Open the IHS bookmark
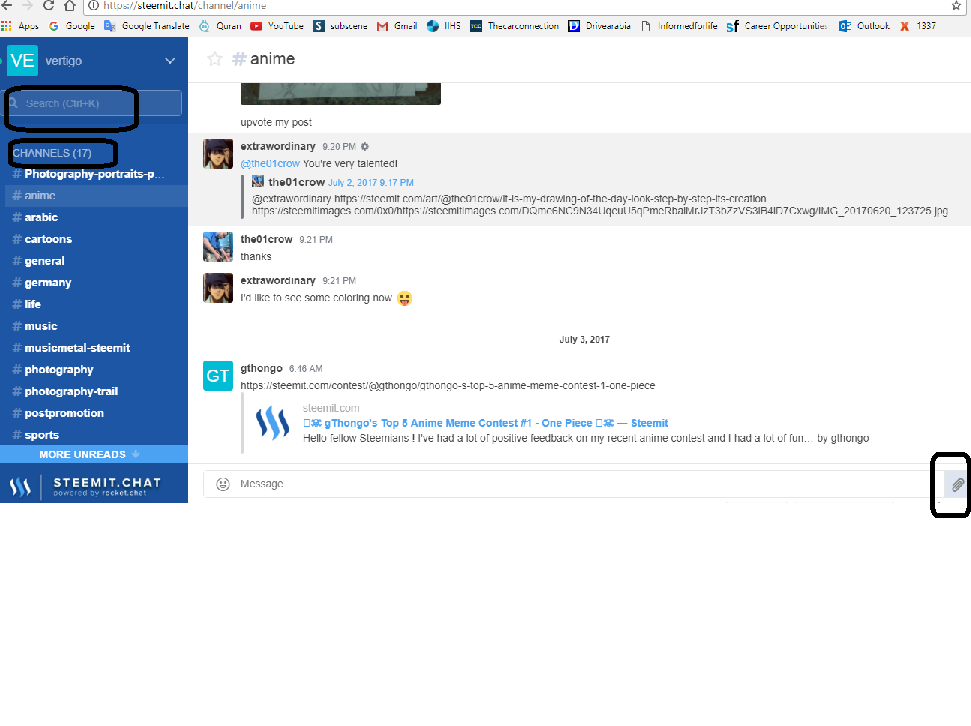 point(444,26)
